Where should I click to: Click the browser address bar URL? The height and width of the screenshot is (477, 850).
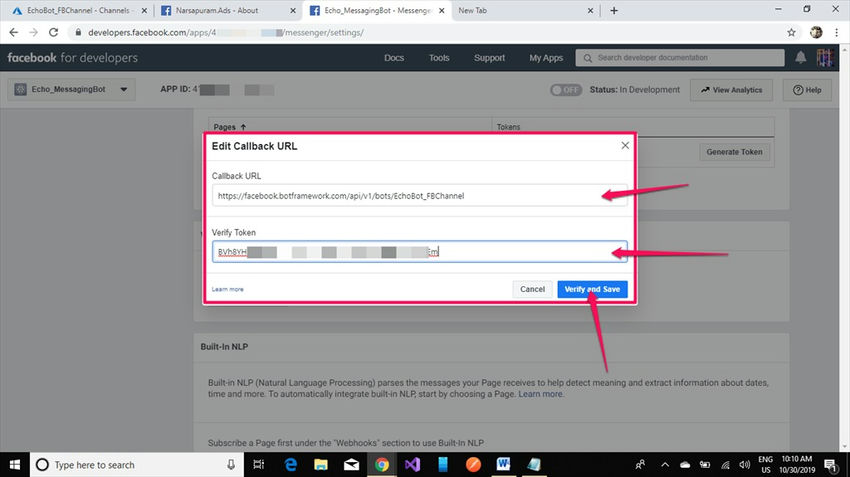coord(226,33)
